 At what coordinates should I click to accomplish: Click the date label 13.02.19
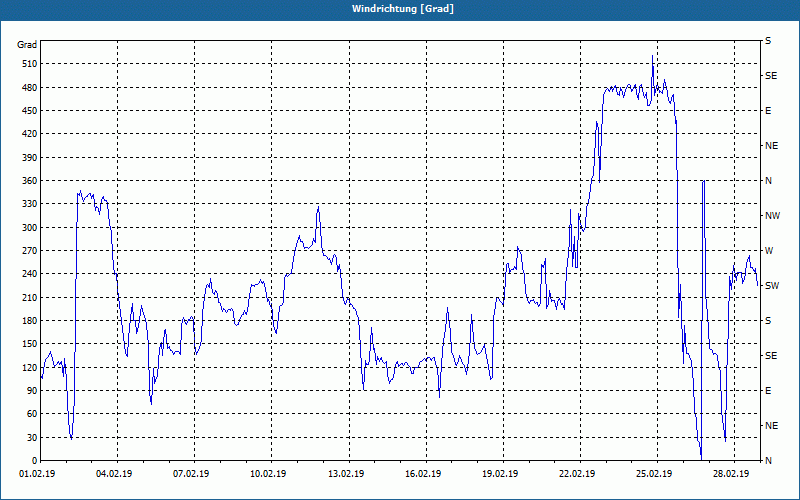346,474
